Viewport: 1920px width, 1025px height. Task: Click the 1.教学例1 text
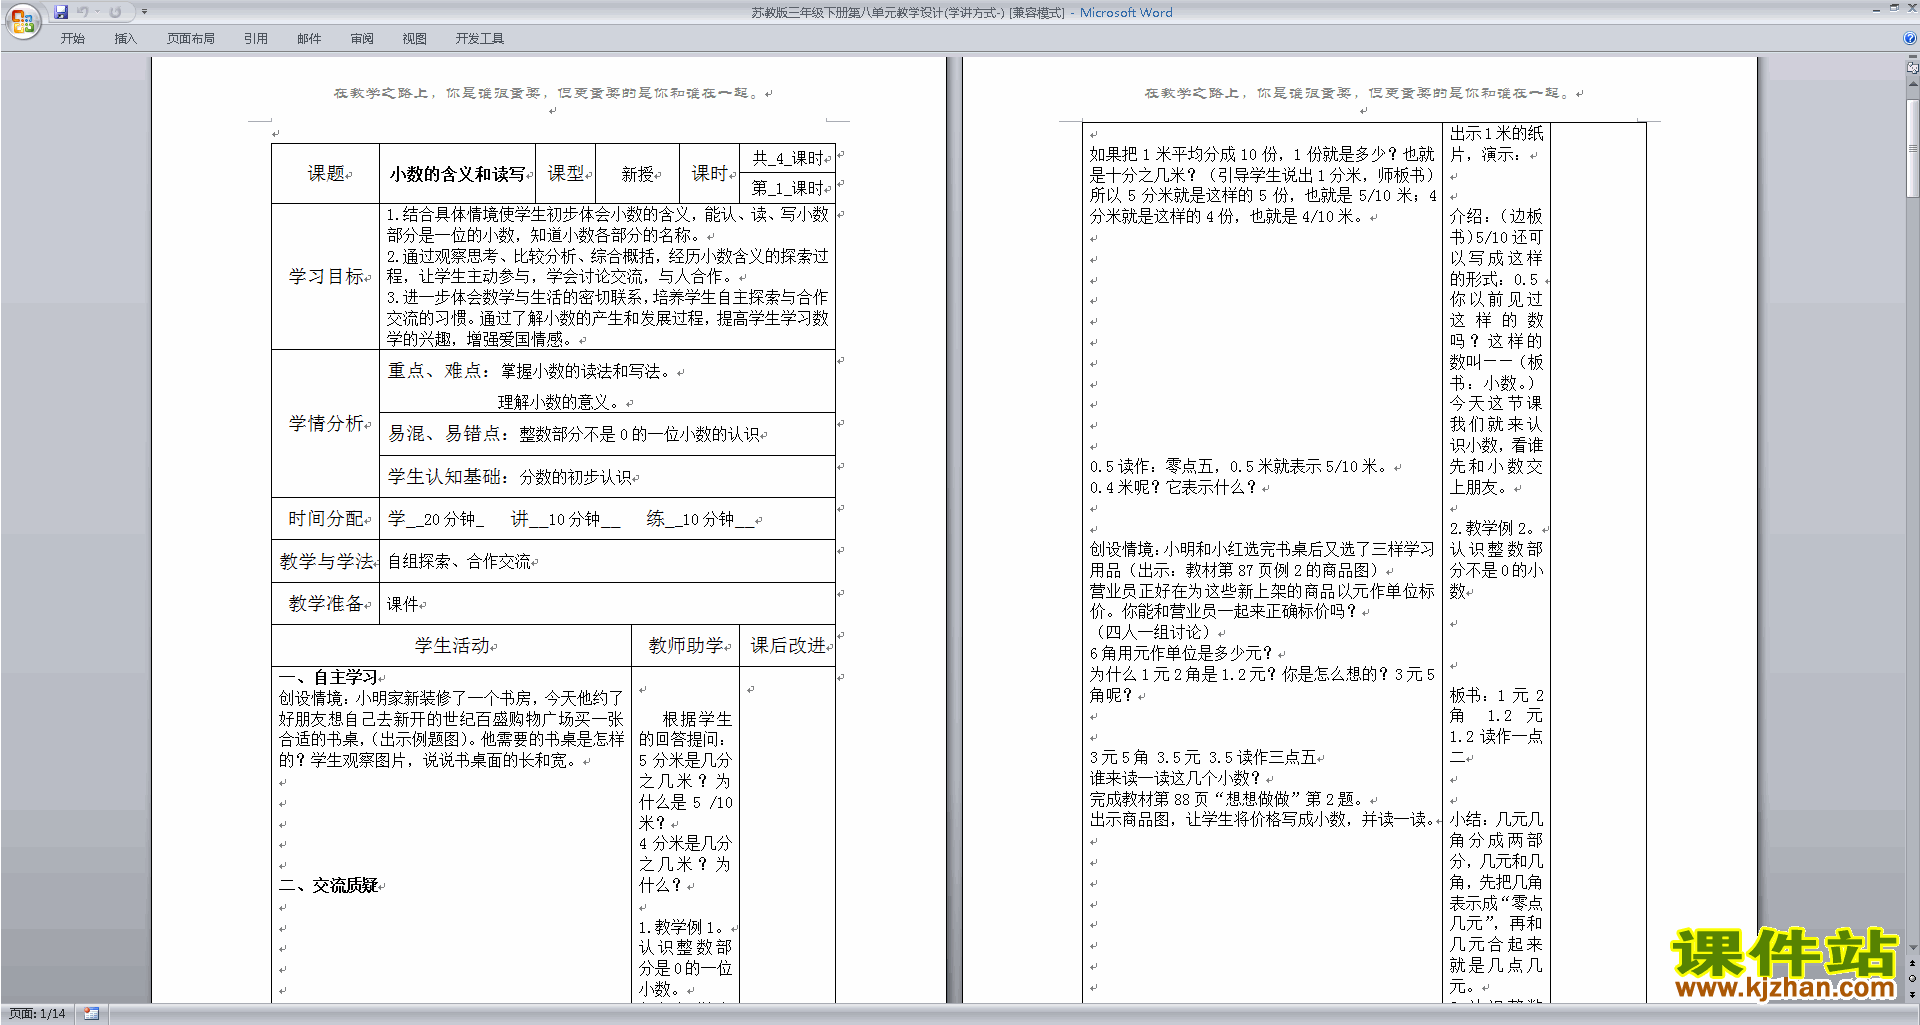click(x=683, y=928)
